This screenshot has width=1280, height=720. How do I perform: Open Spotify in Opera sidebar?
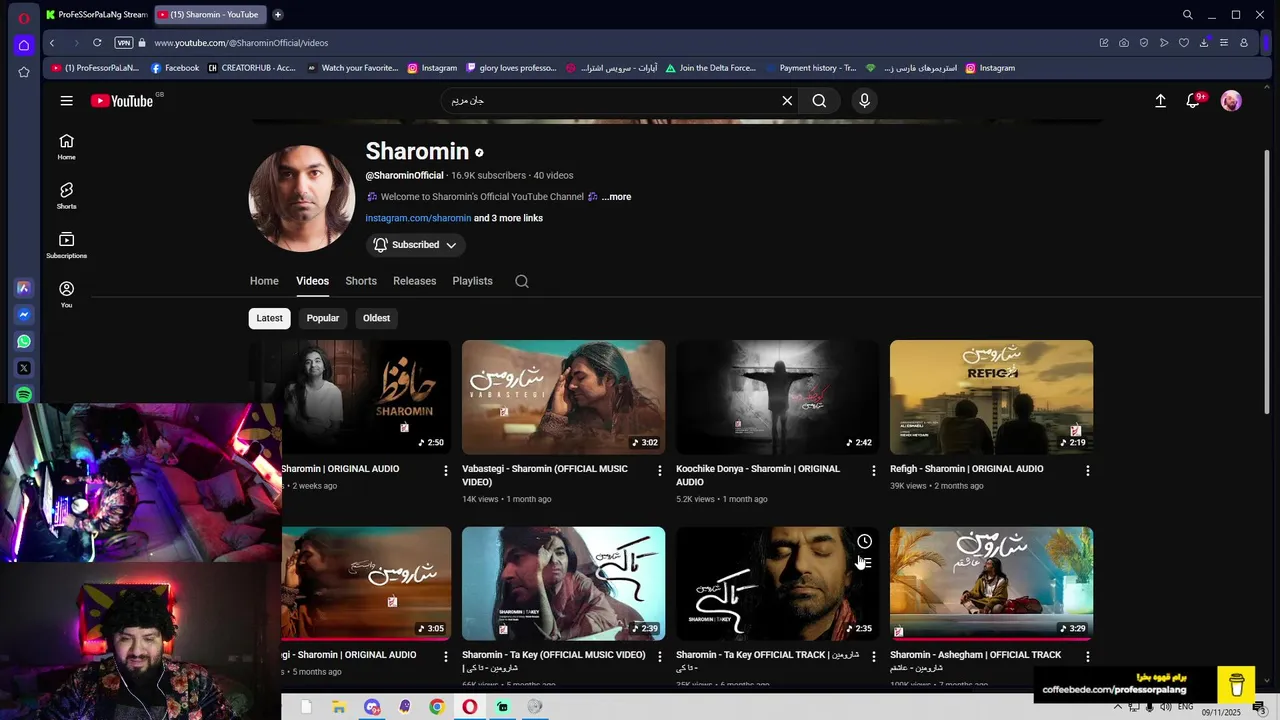24,395
